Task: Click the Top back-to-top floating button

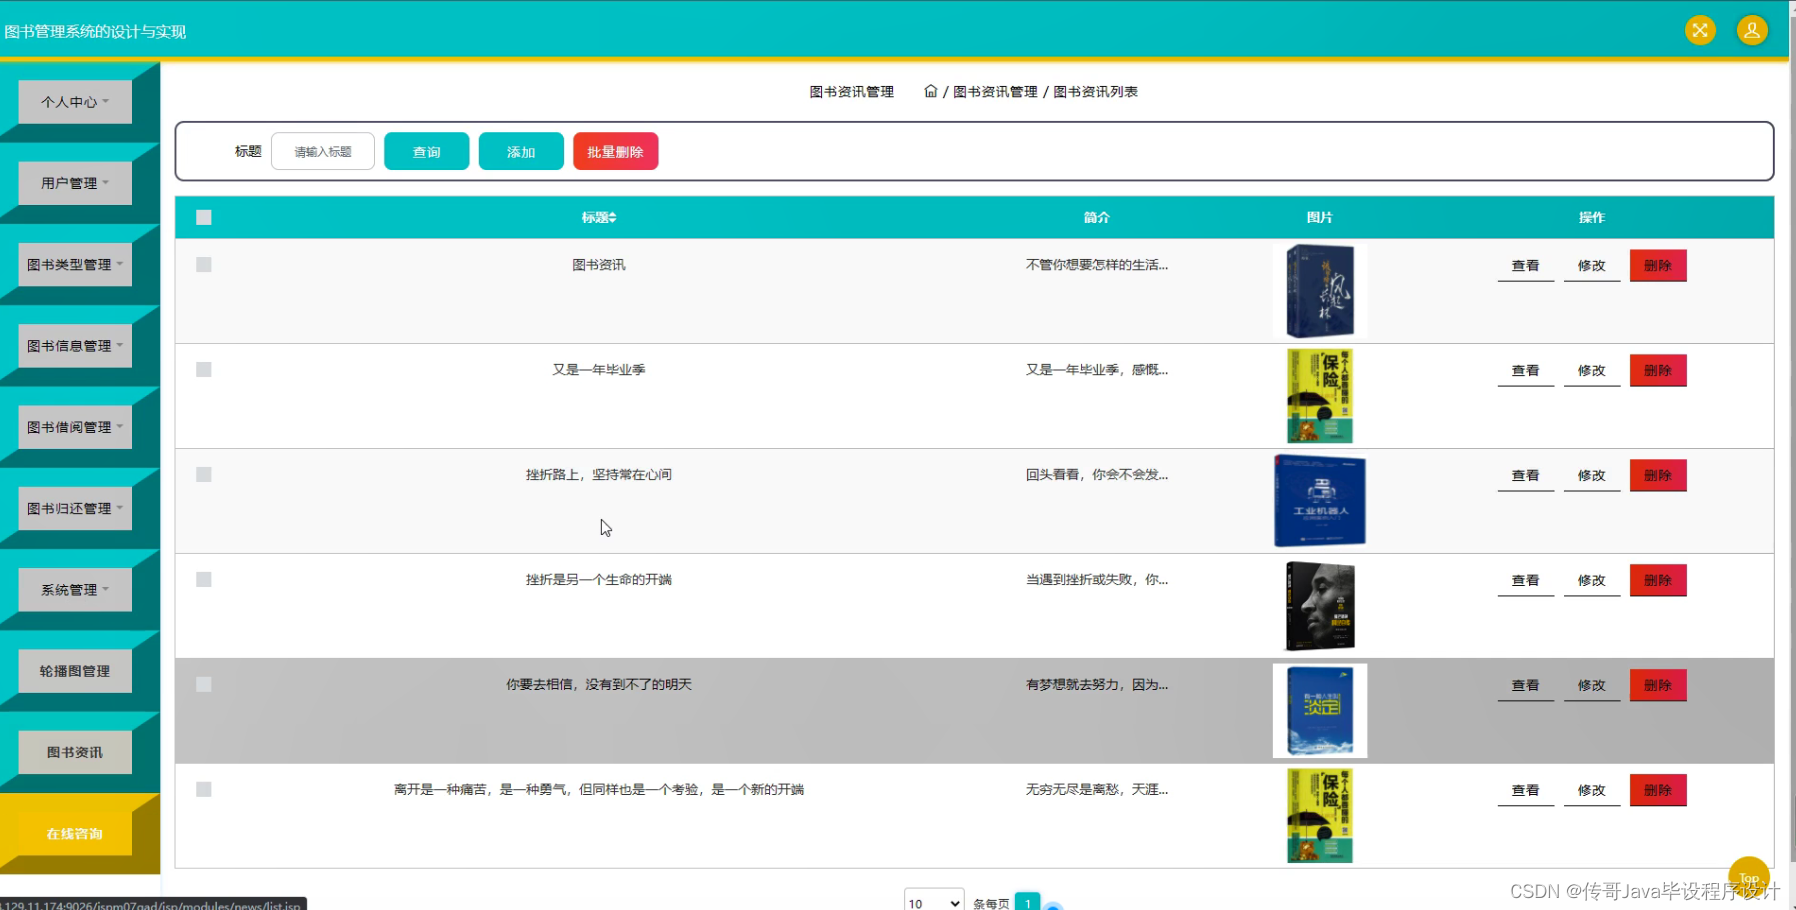Action: [x=1747, y=877]
